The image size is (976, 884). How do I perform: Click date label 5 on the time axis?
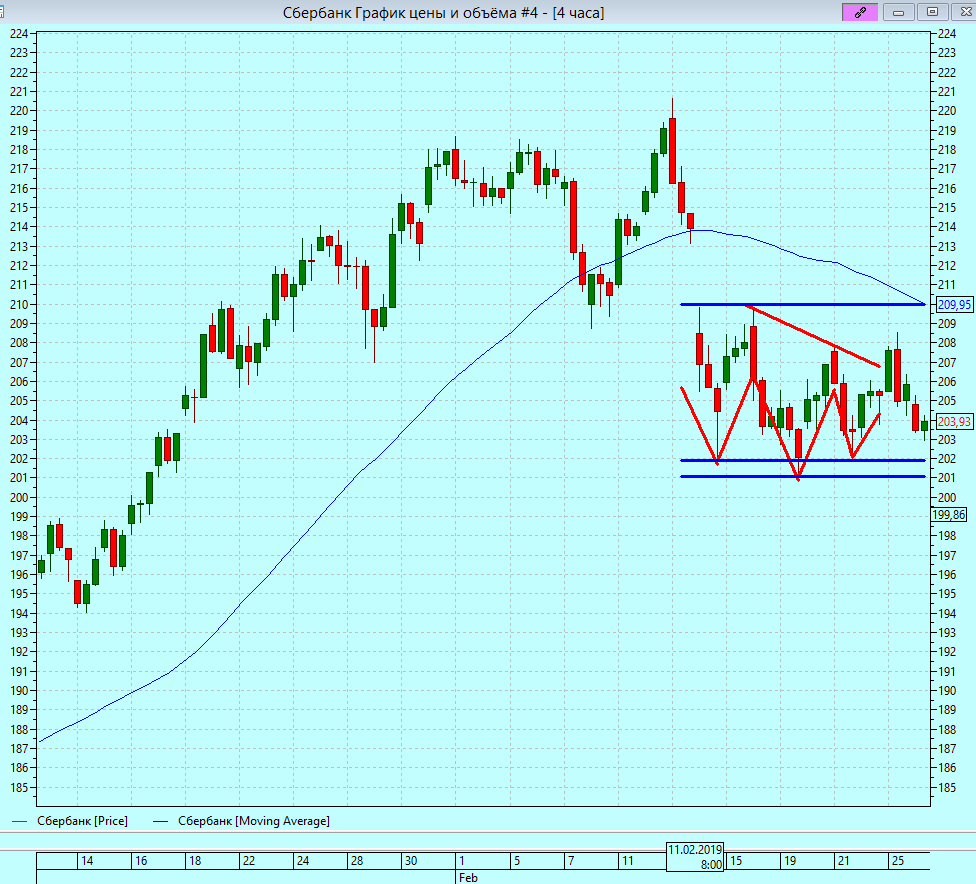517,861
